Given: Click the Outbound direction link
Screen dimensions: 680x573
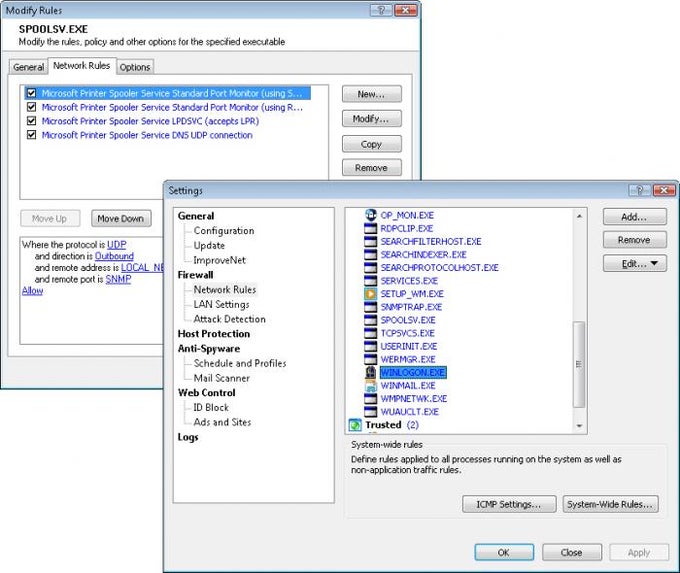Looking at the screenshot, I should coord(114,256).
